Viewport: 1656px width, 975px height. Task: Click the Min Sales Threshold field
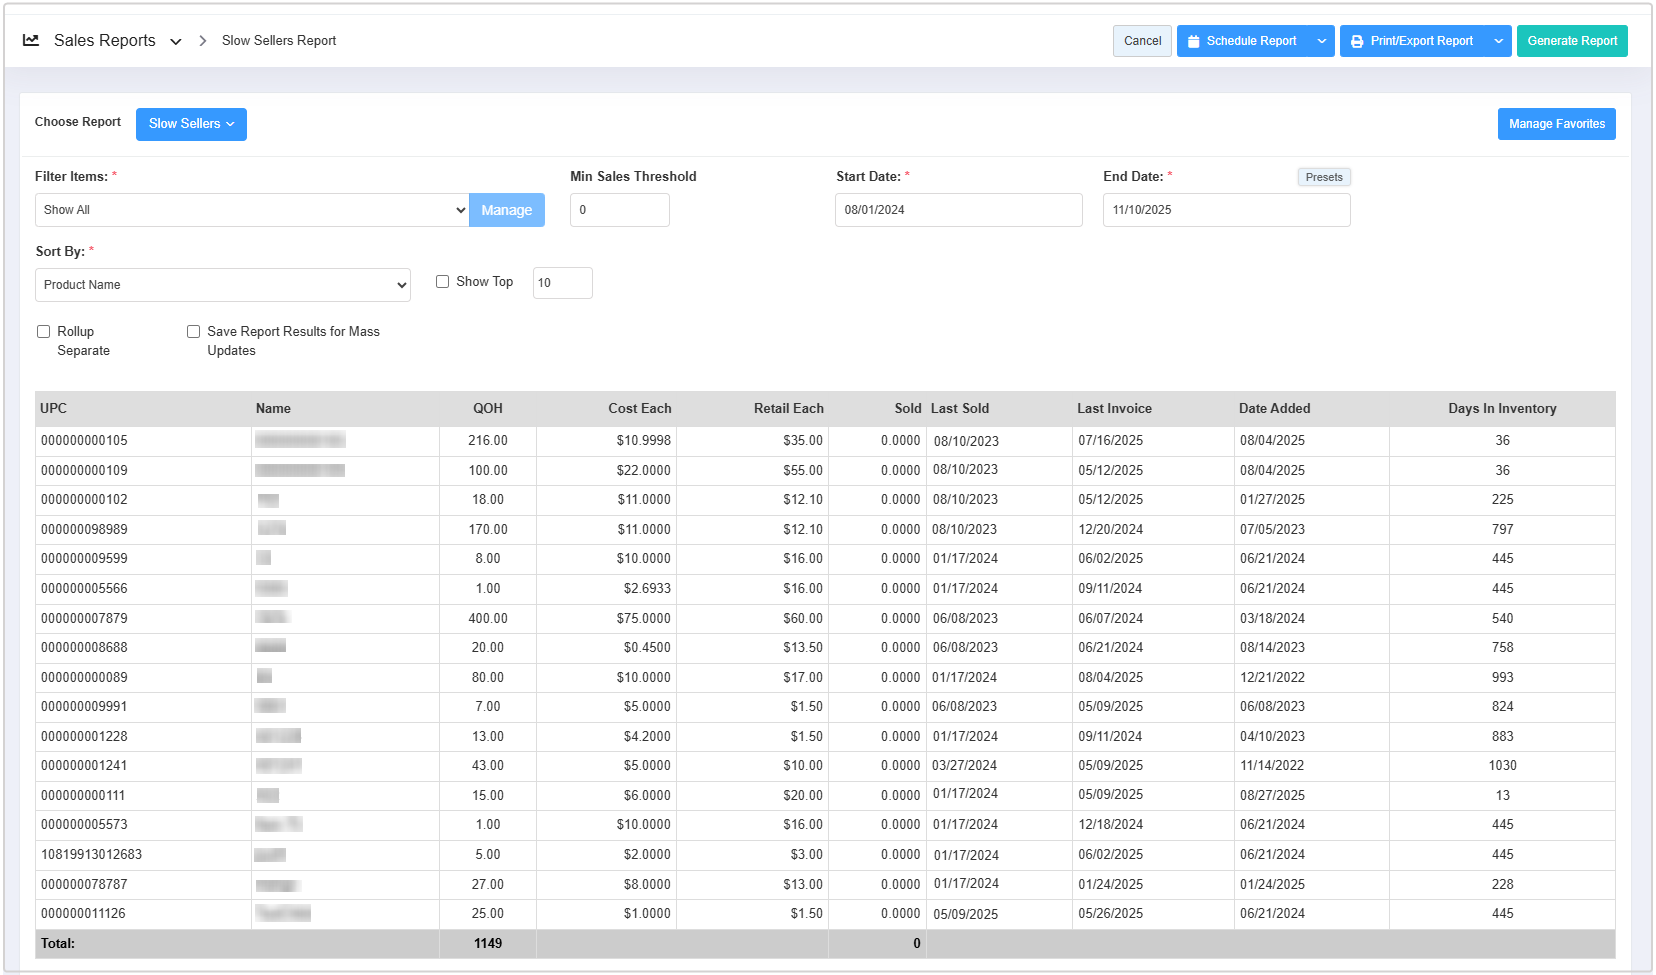[619, 210]
